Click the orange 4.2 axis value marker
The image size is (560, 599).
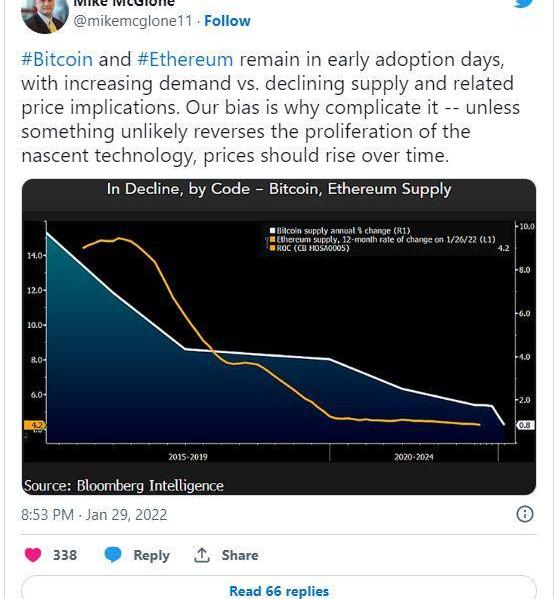tap(35, 425)
